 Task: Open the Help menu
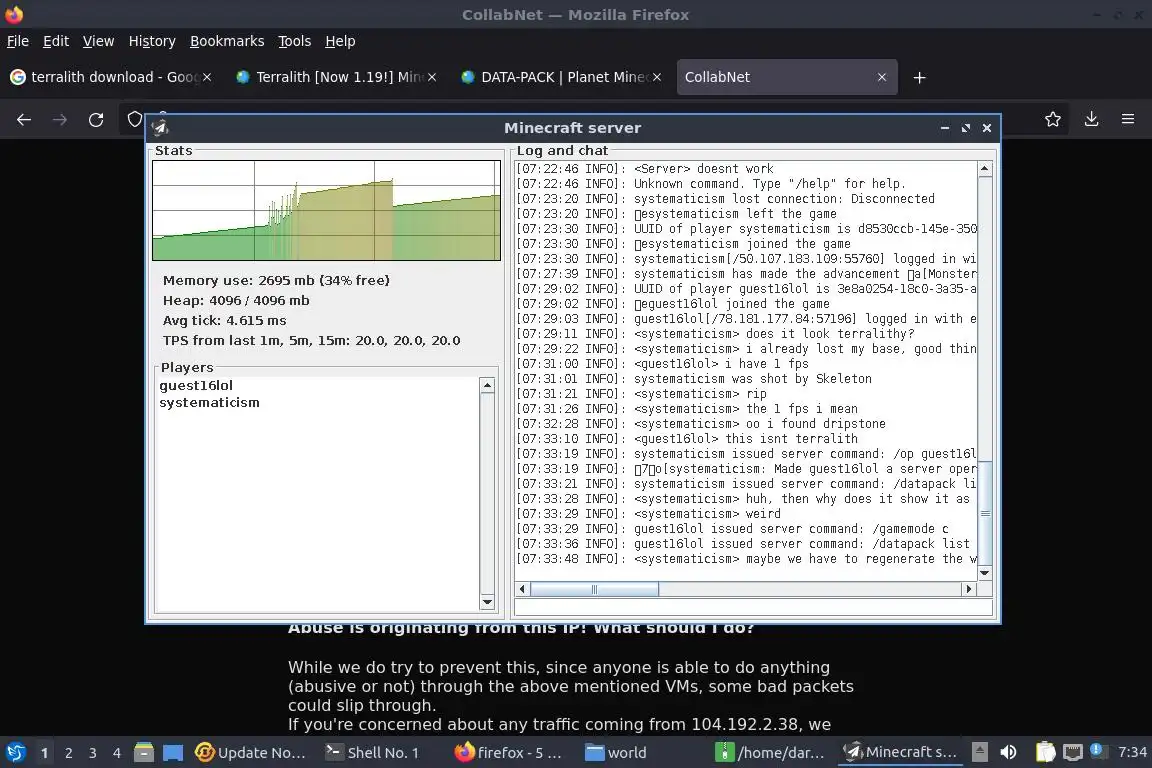coord(340,41)
